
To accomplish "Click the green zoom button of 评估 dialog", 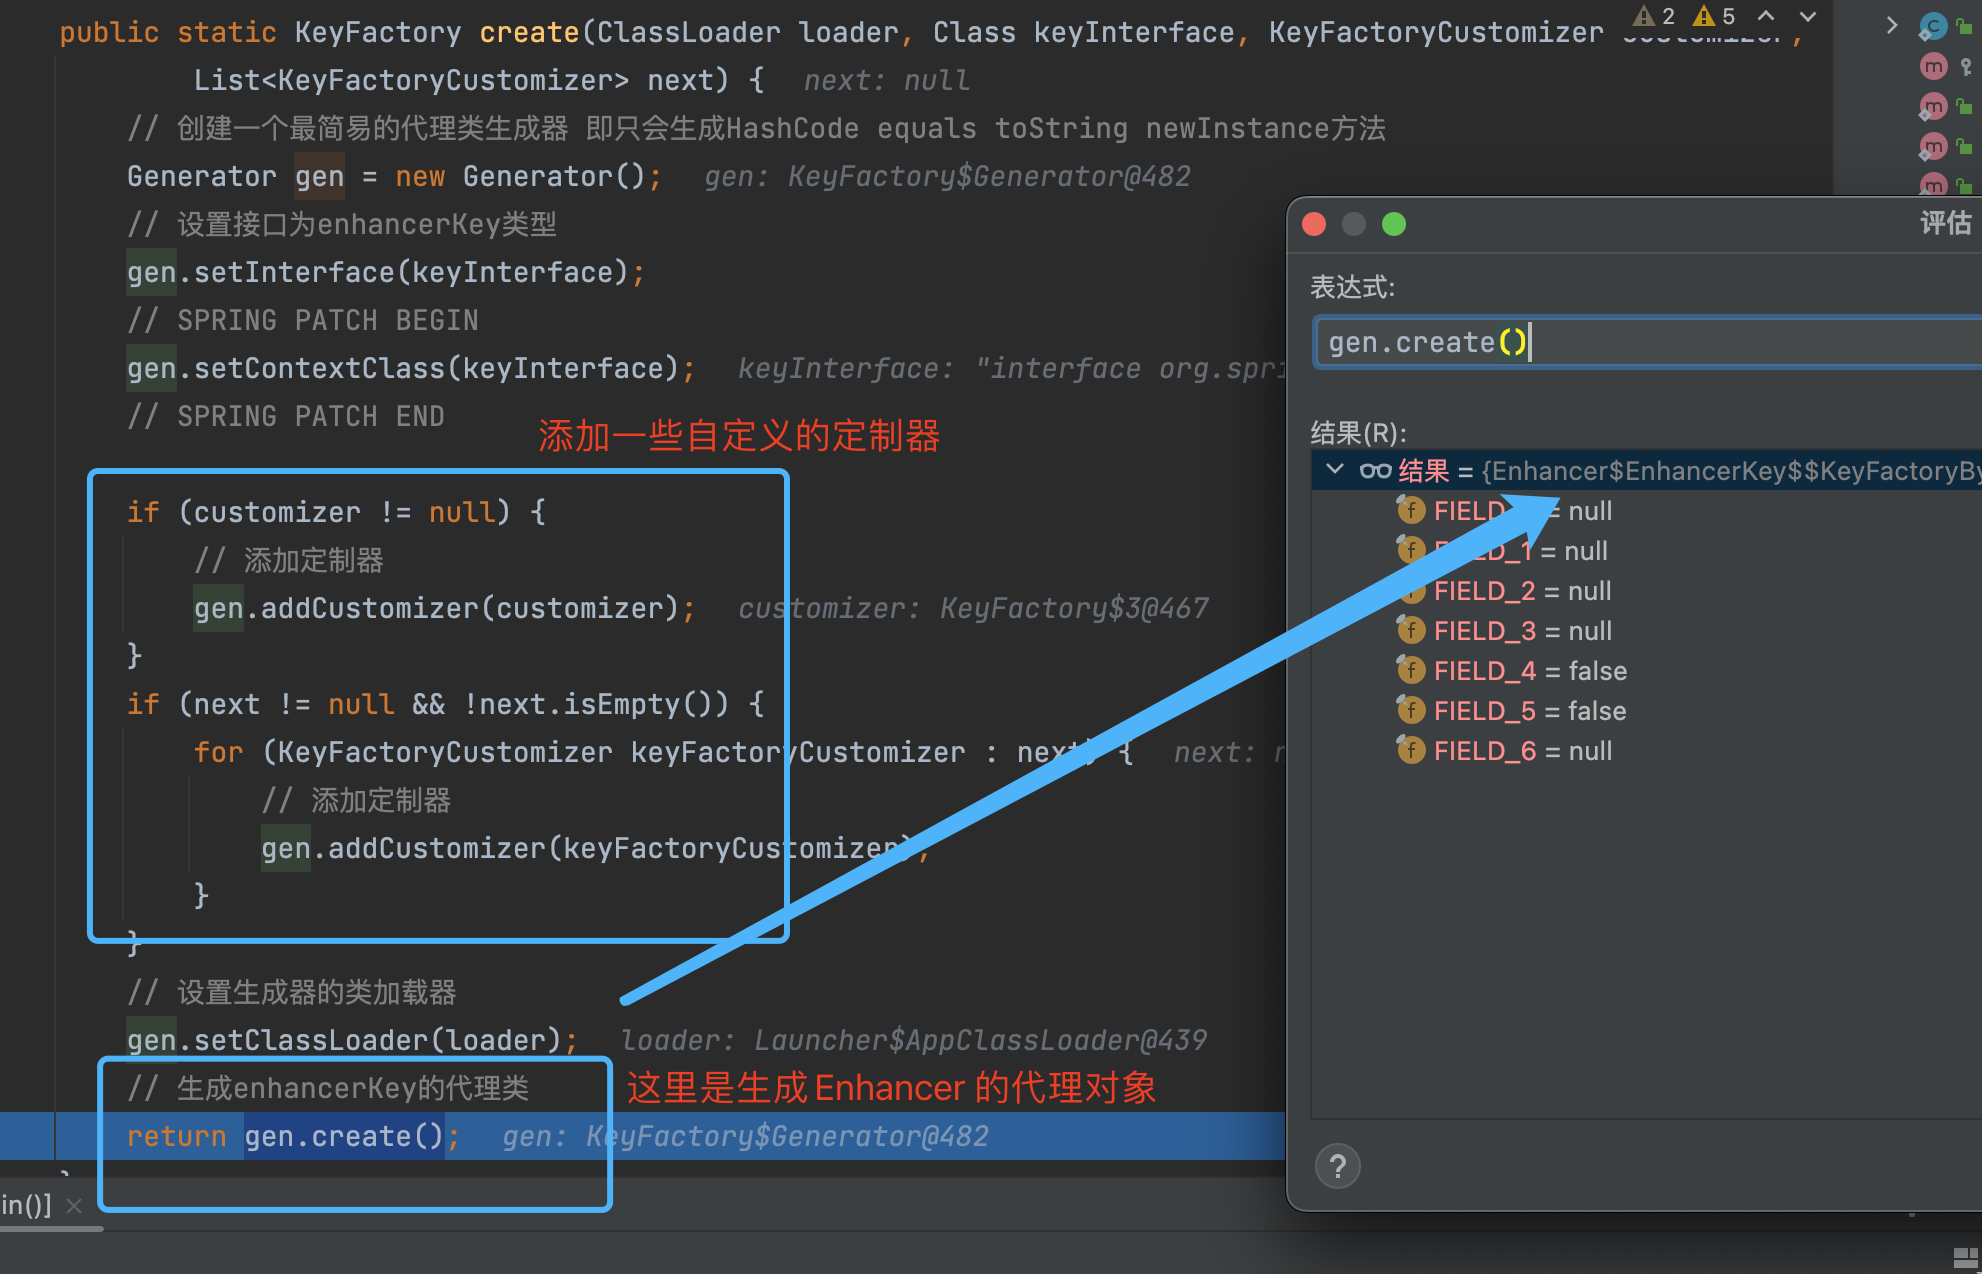I will click(x=1394, y=224).
